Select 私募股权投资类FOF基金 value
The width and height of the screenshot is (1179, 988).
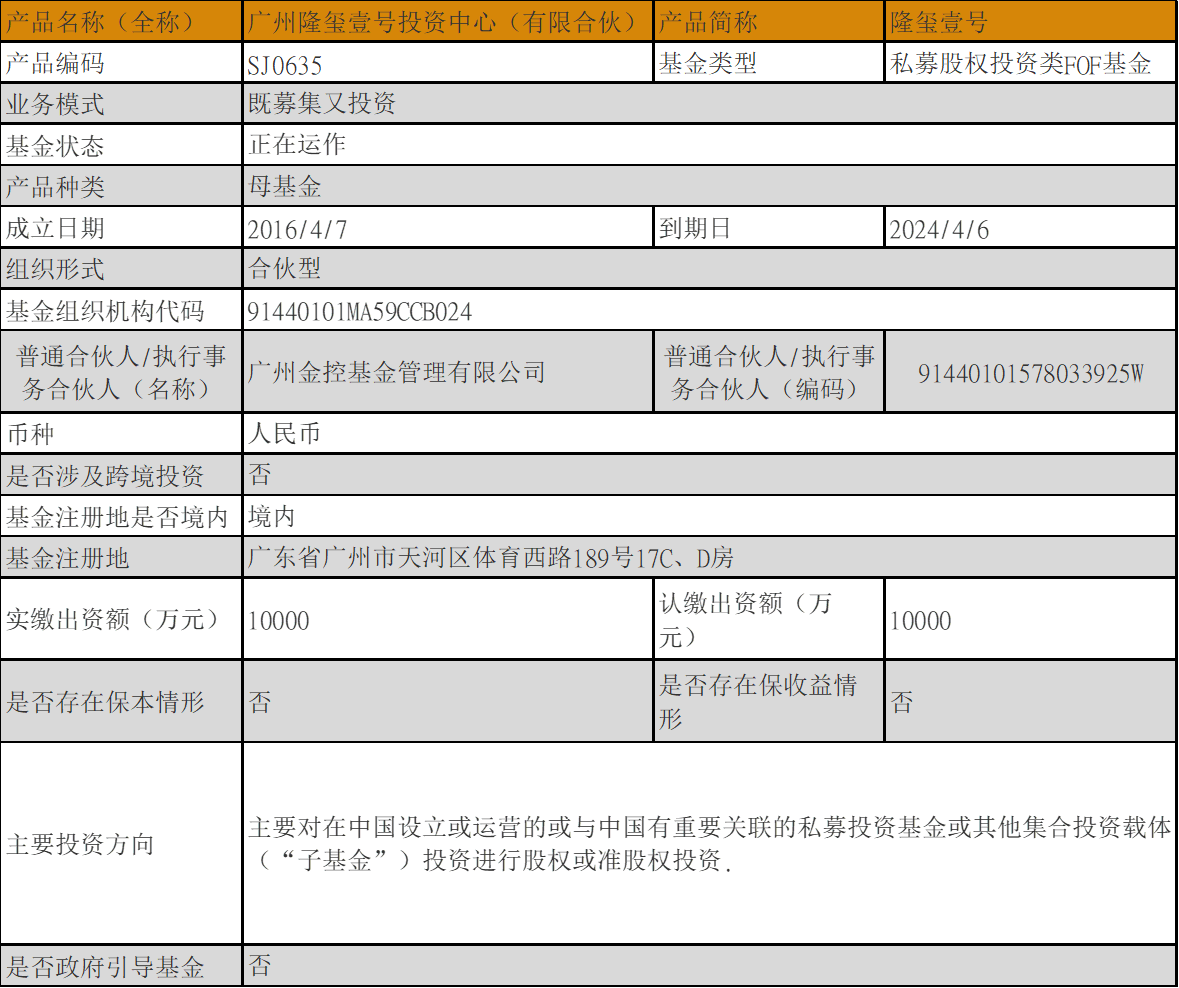(1020, 63)
